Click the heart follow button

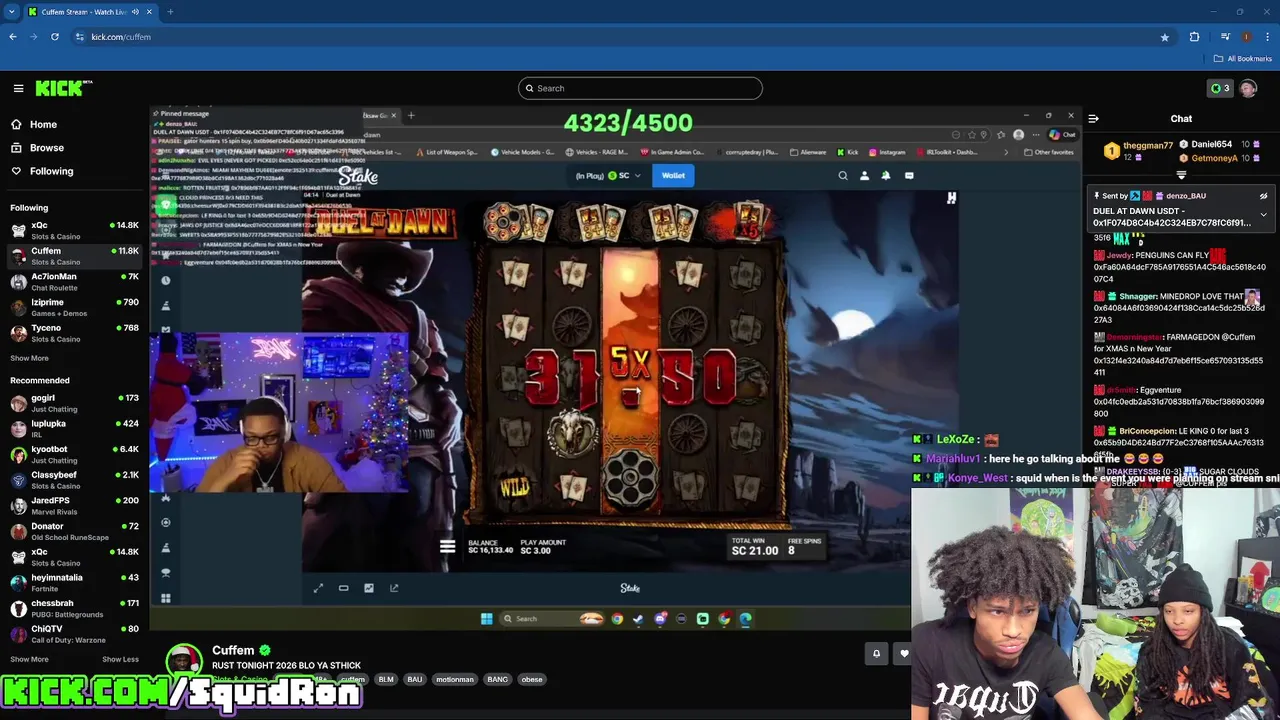tap(903, 654)
